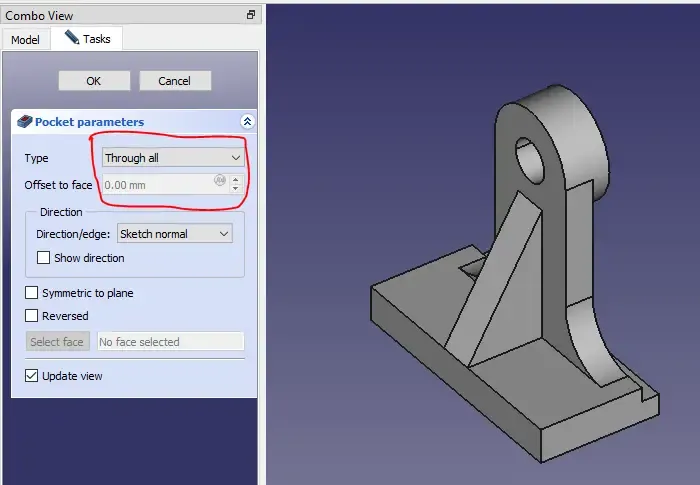The image size is (700, 485).
Task: Click the No face selected field
Action: [x=171, y=342]
